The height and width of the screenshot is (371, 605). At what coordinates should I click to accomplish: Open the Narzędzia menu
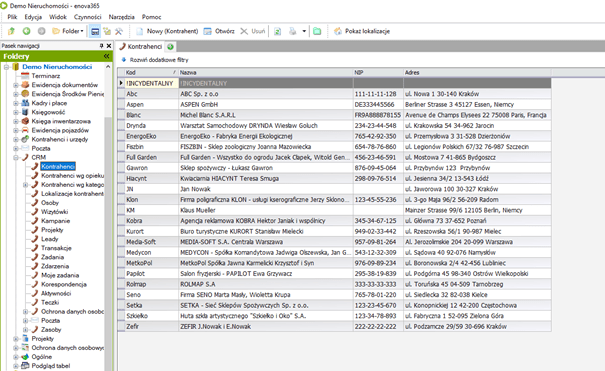pyautogui.click(x=122, y=17)
